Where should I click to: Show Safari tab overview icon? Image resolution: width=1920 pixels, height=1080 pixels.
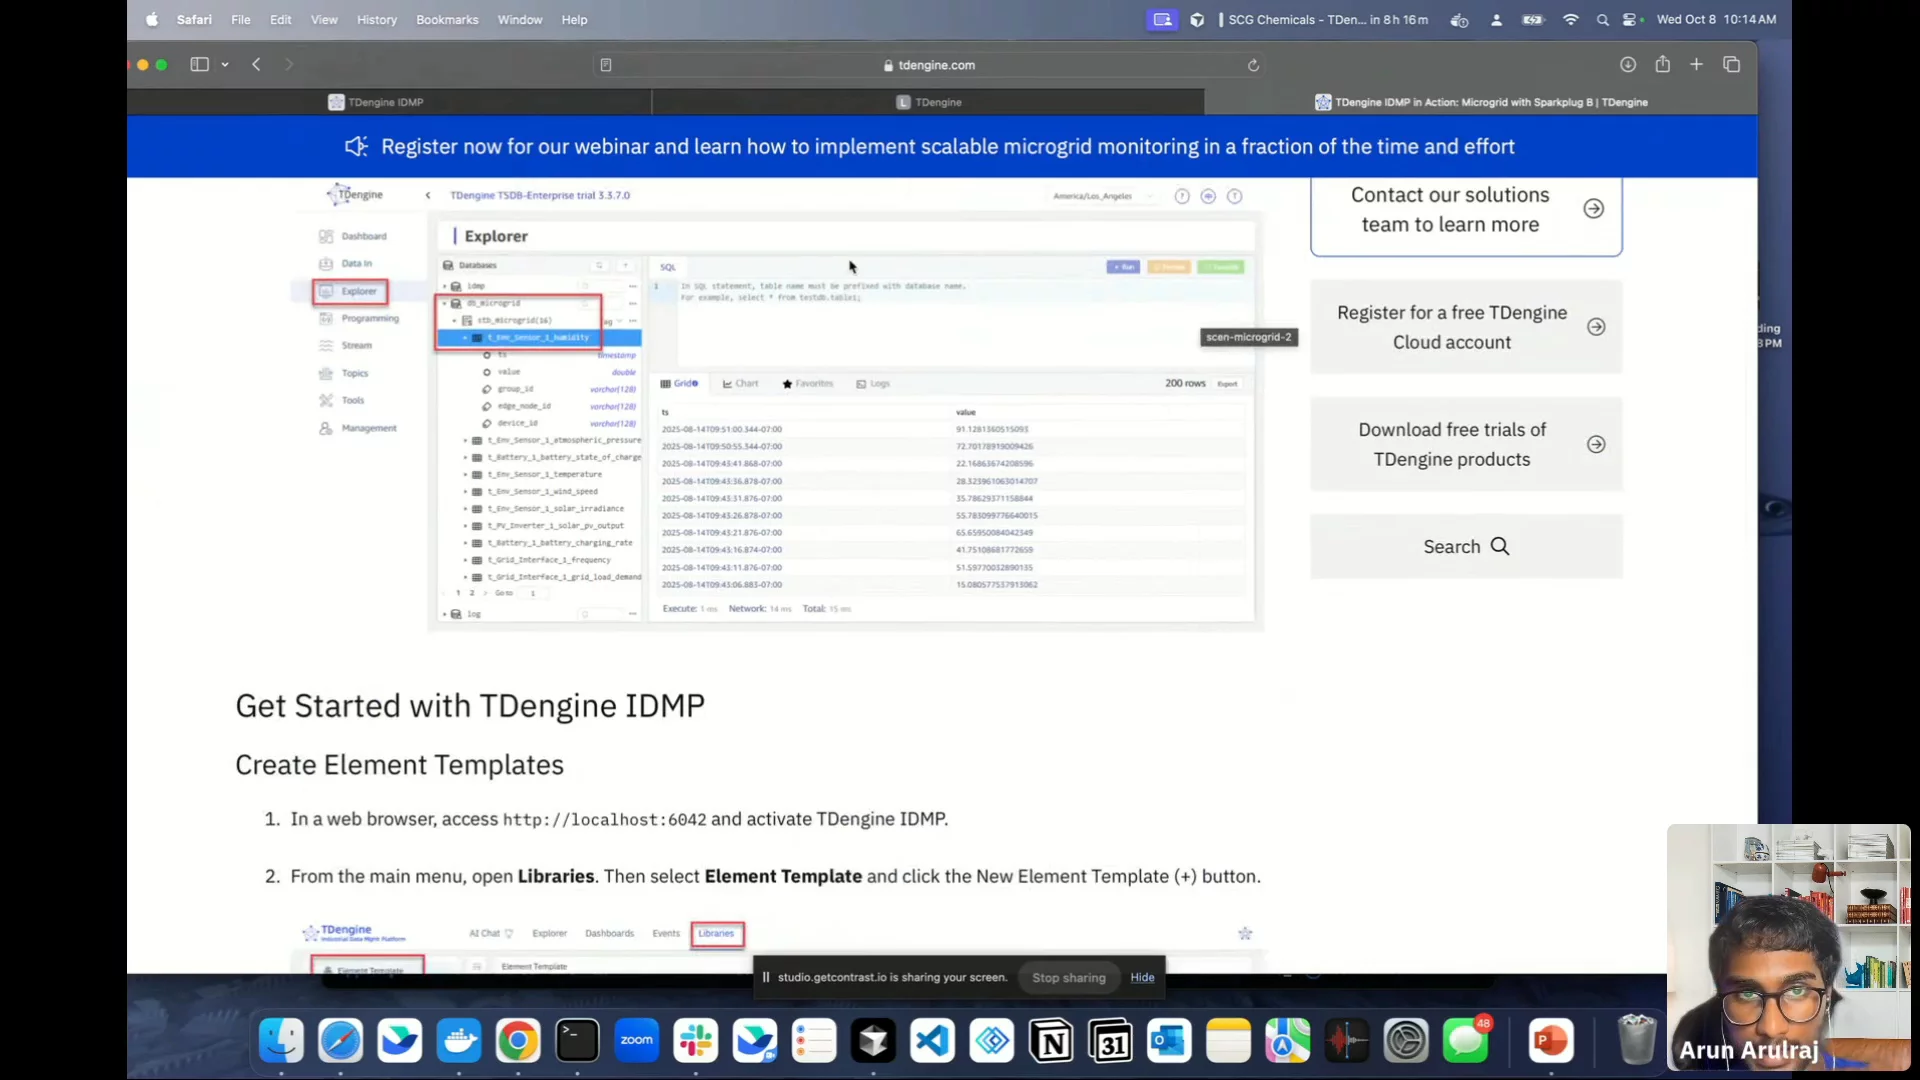point(1731,64)
